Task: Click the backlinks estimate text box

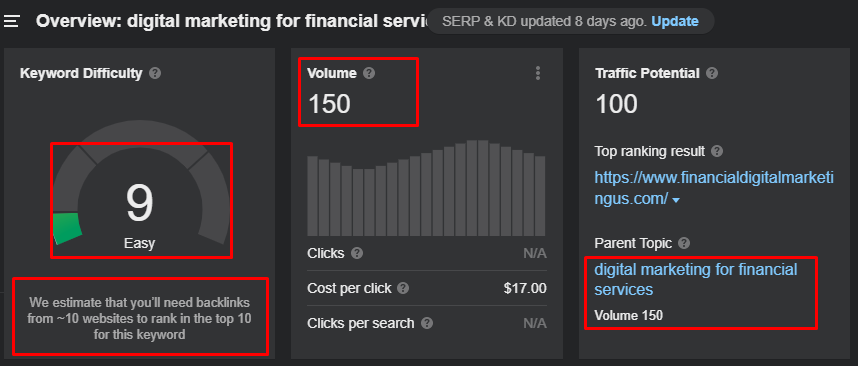Action: [140, 318]
